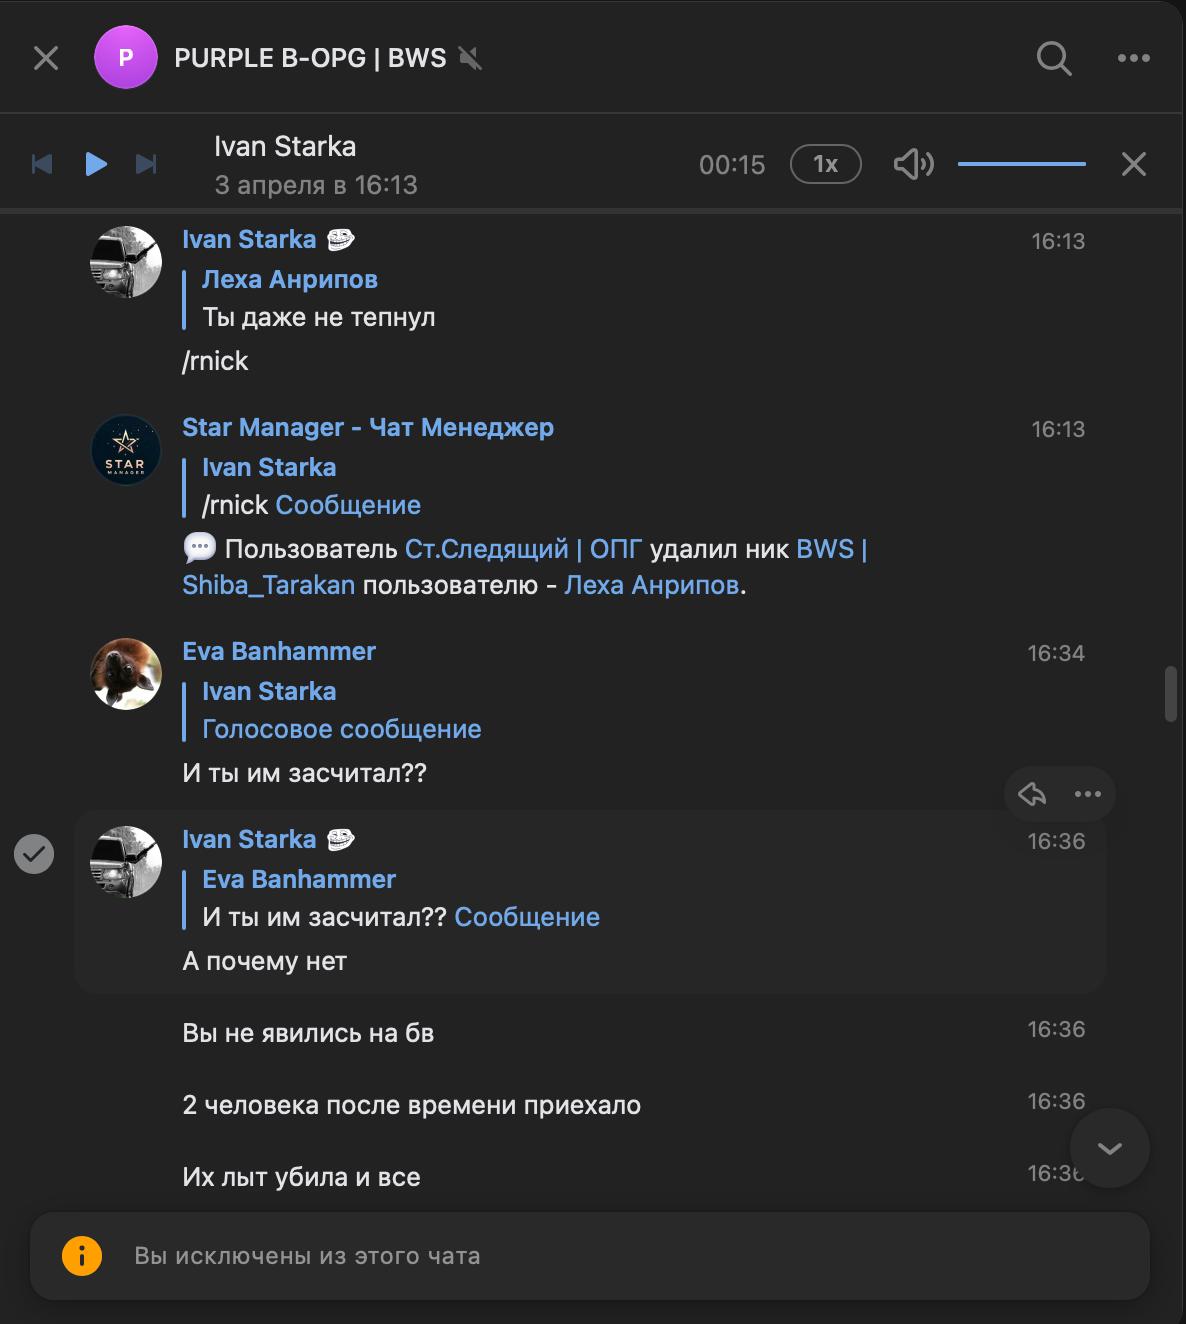
Task: Close the audio player bar
Action: coord(1133,164)
